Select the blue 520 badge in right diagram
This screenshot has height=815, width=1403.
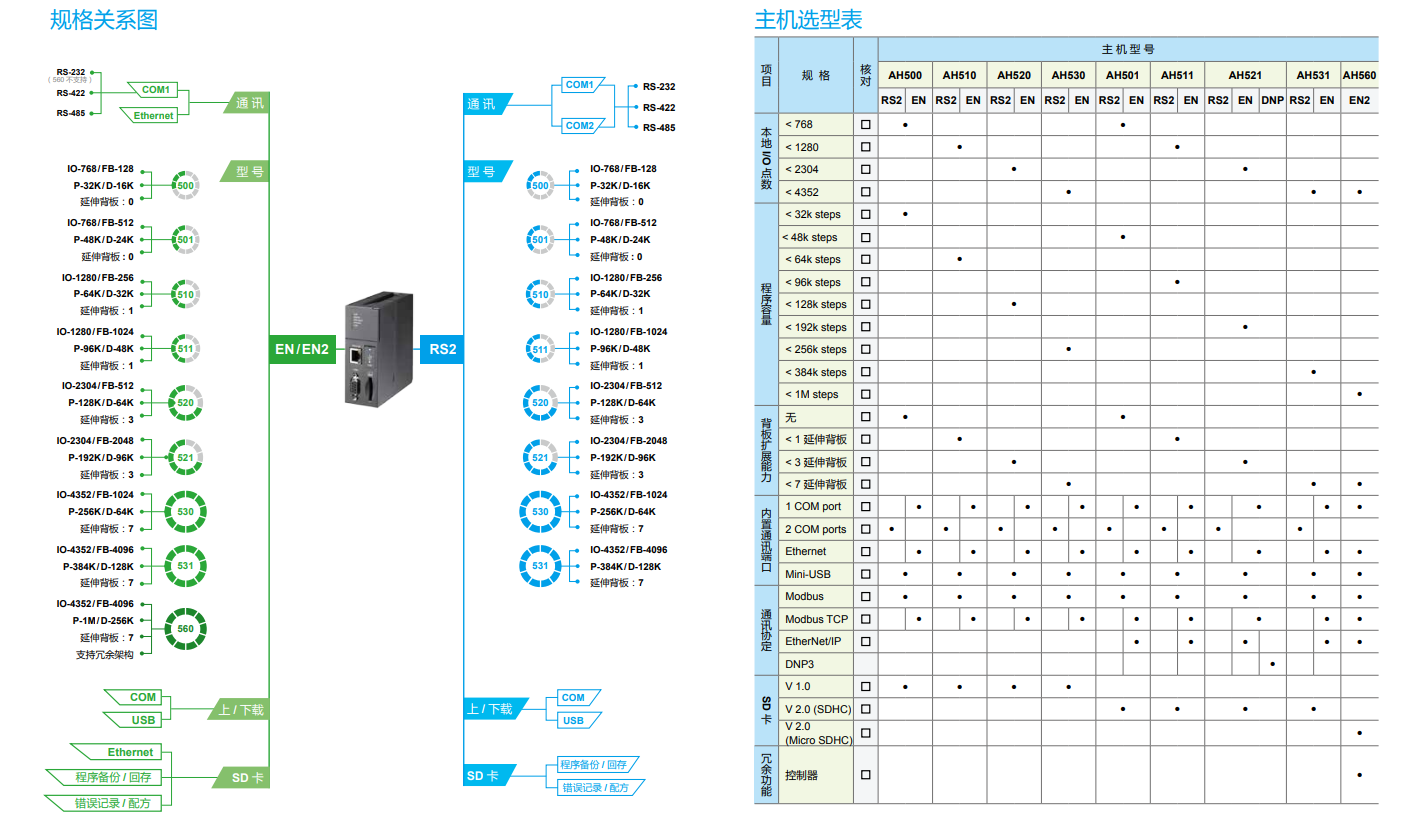tap(540, 402)
